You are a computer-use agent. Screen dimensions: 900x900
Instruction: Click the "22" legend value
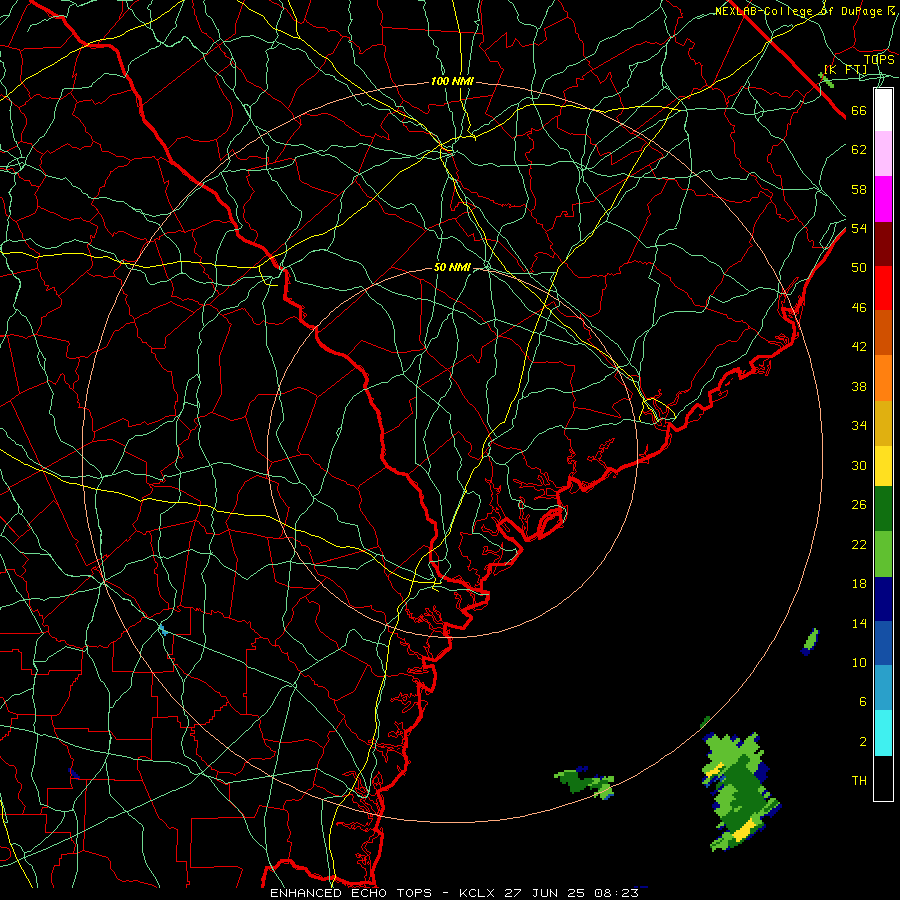point(859,544)
